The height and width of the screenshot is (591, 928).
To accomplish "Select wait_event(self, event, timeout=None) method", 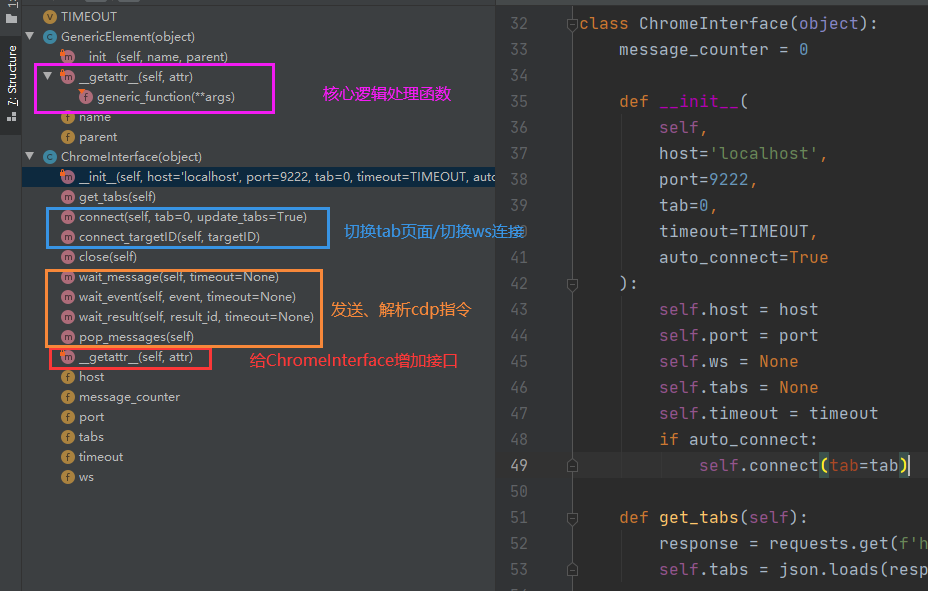I will [x=187, y=296].
